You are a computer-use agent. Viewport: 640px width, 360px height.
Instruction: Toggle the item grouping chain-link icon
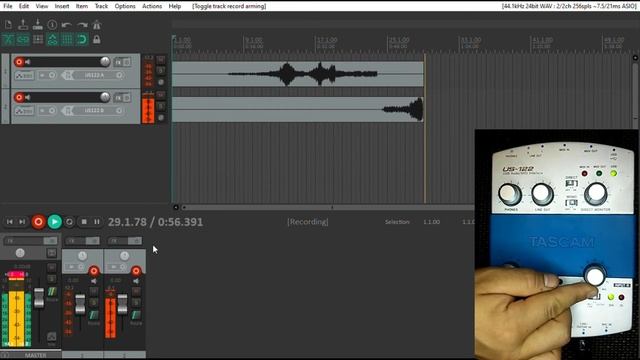(23, 40)
